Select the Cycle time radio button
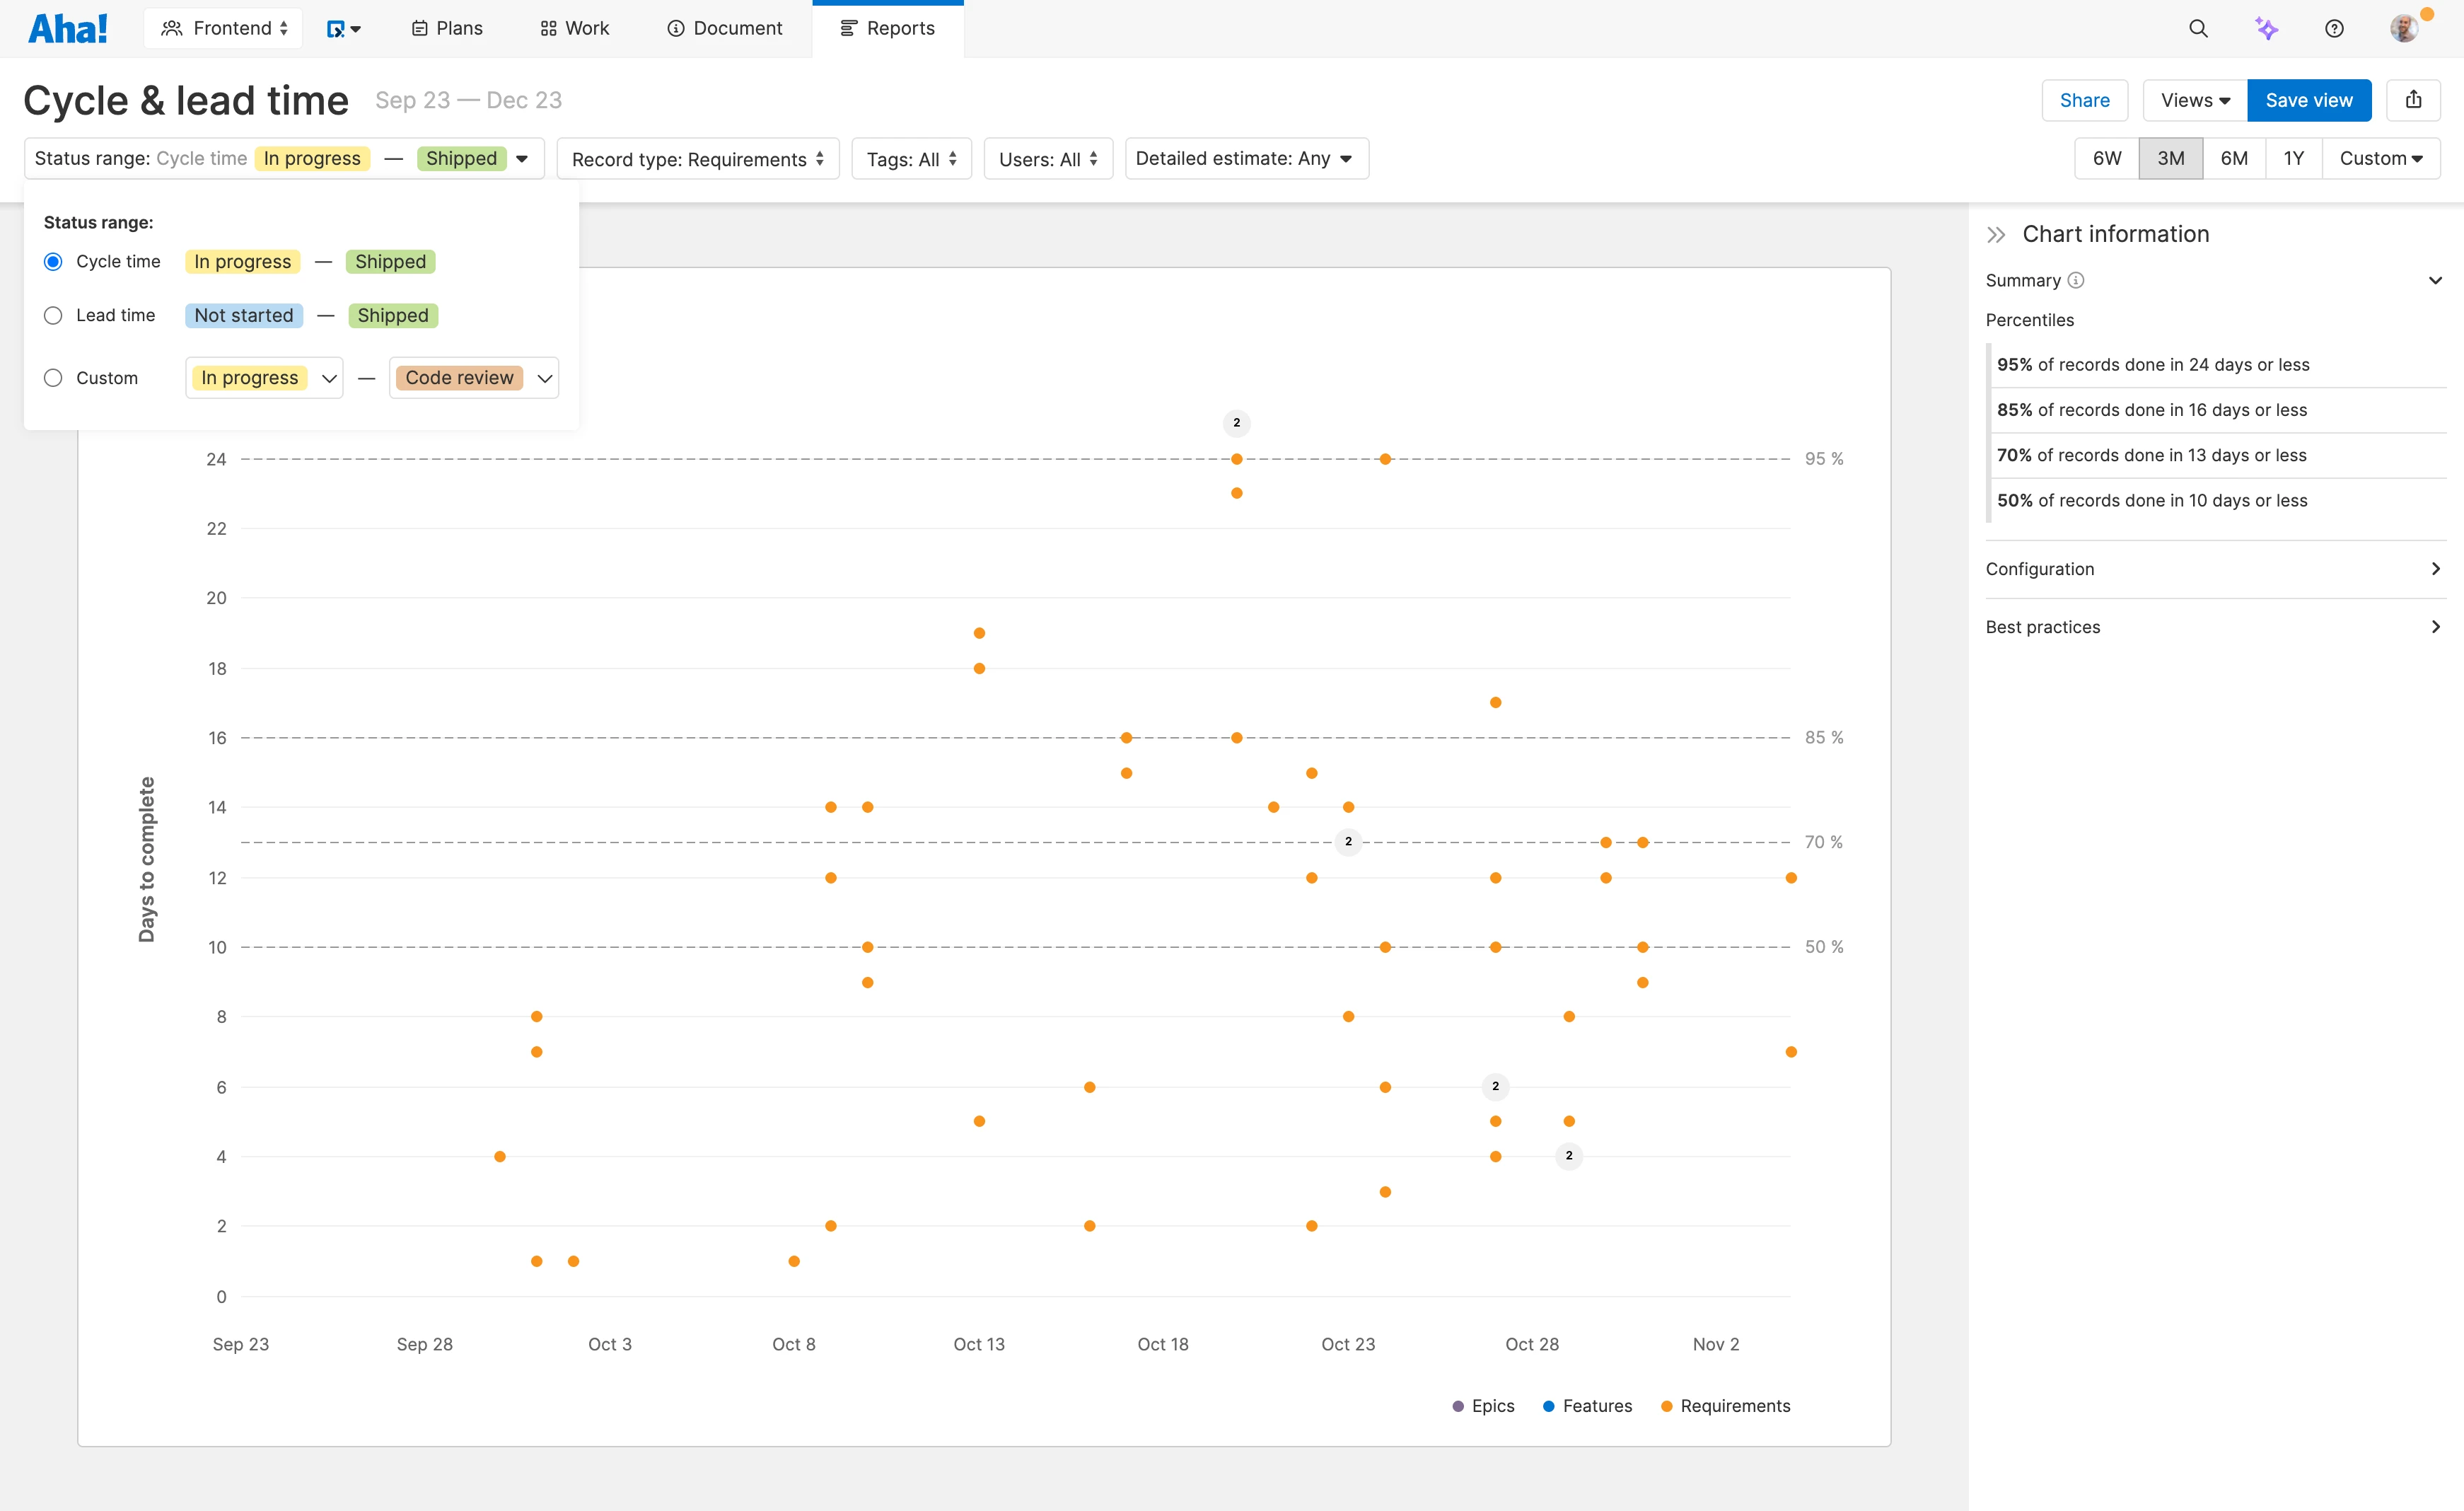This screenshot has width=2464, height=1511. (53, 261)
